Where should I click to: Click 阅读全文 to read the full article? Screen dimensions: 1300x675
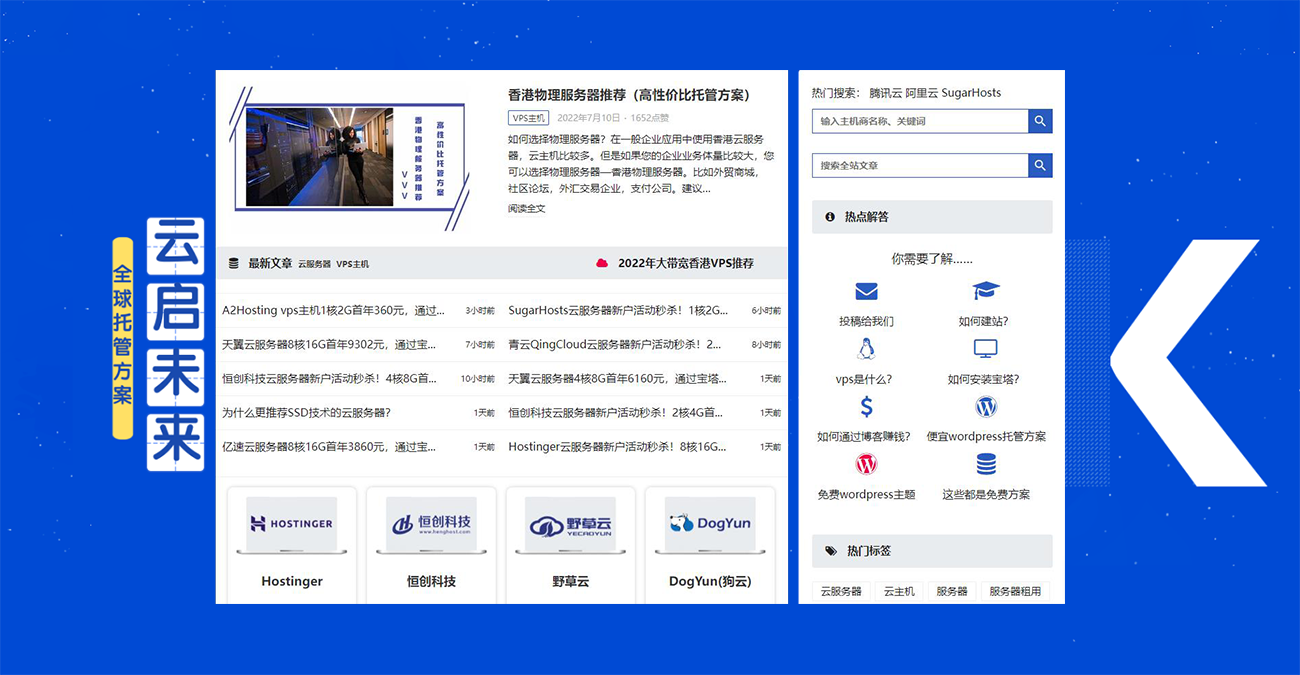point(527,209)
